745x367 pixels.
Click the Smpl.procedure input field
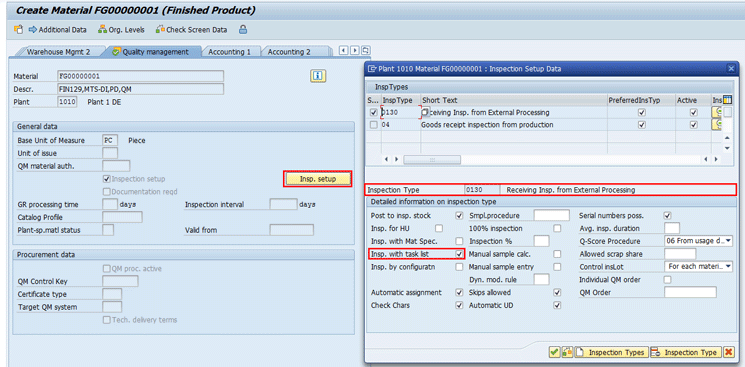[x=551, y=215]
